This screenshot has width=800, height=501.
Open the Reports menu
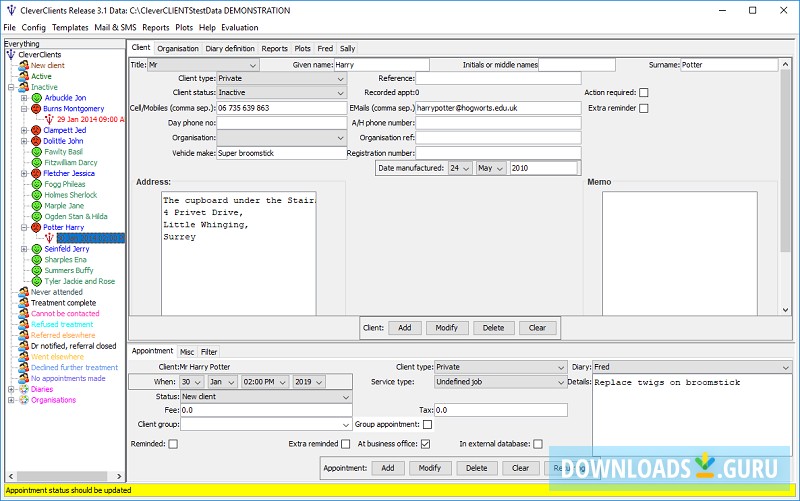coord(156,28)
